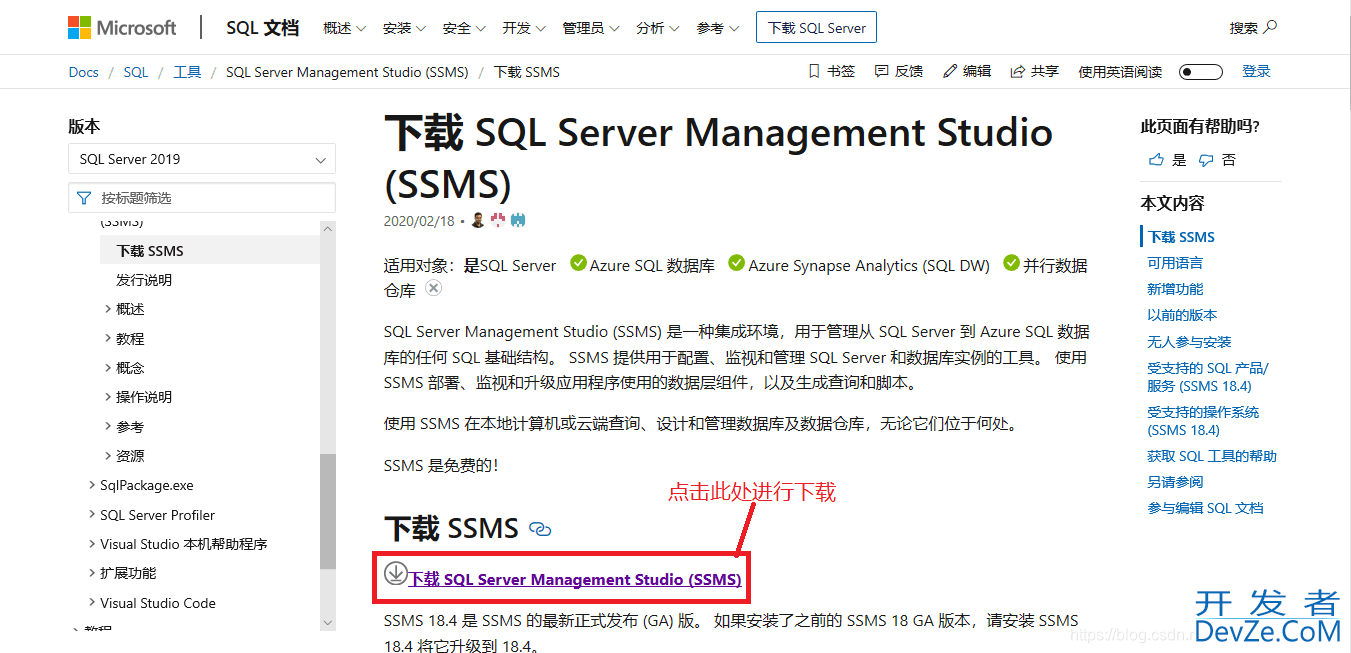The width and height of the screenshot is (1351, 653).
Task: Select 发行说明 in the sidebar tree
Action: tap(144, 280)
